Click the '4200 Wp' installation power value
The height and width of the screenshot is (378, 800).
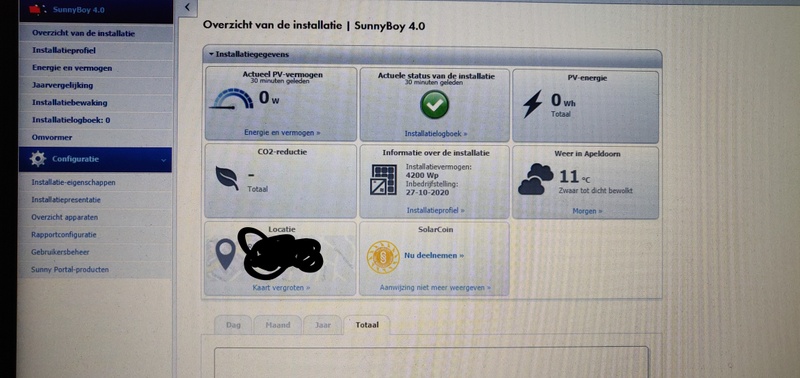421,175
